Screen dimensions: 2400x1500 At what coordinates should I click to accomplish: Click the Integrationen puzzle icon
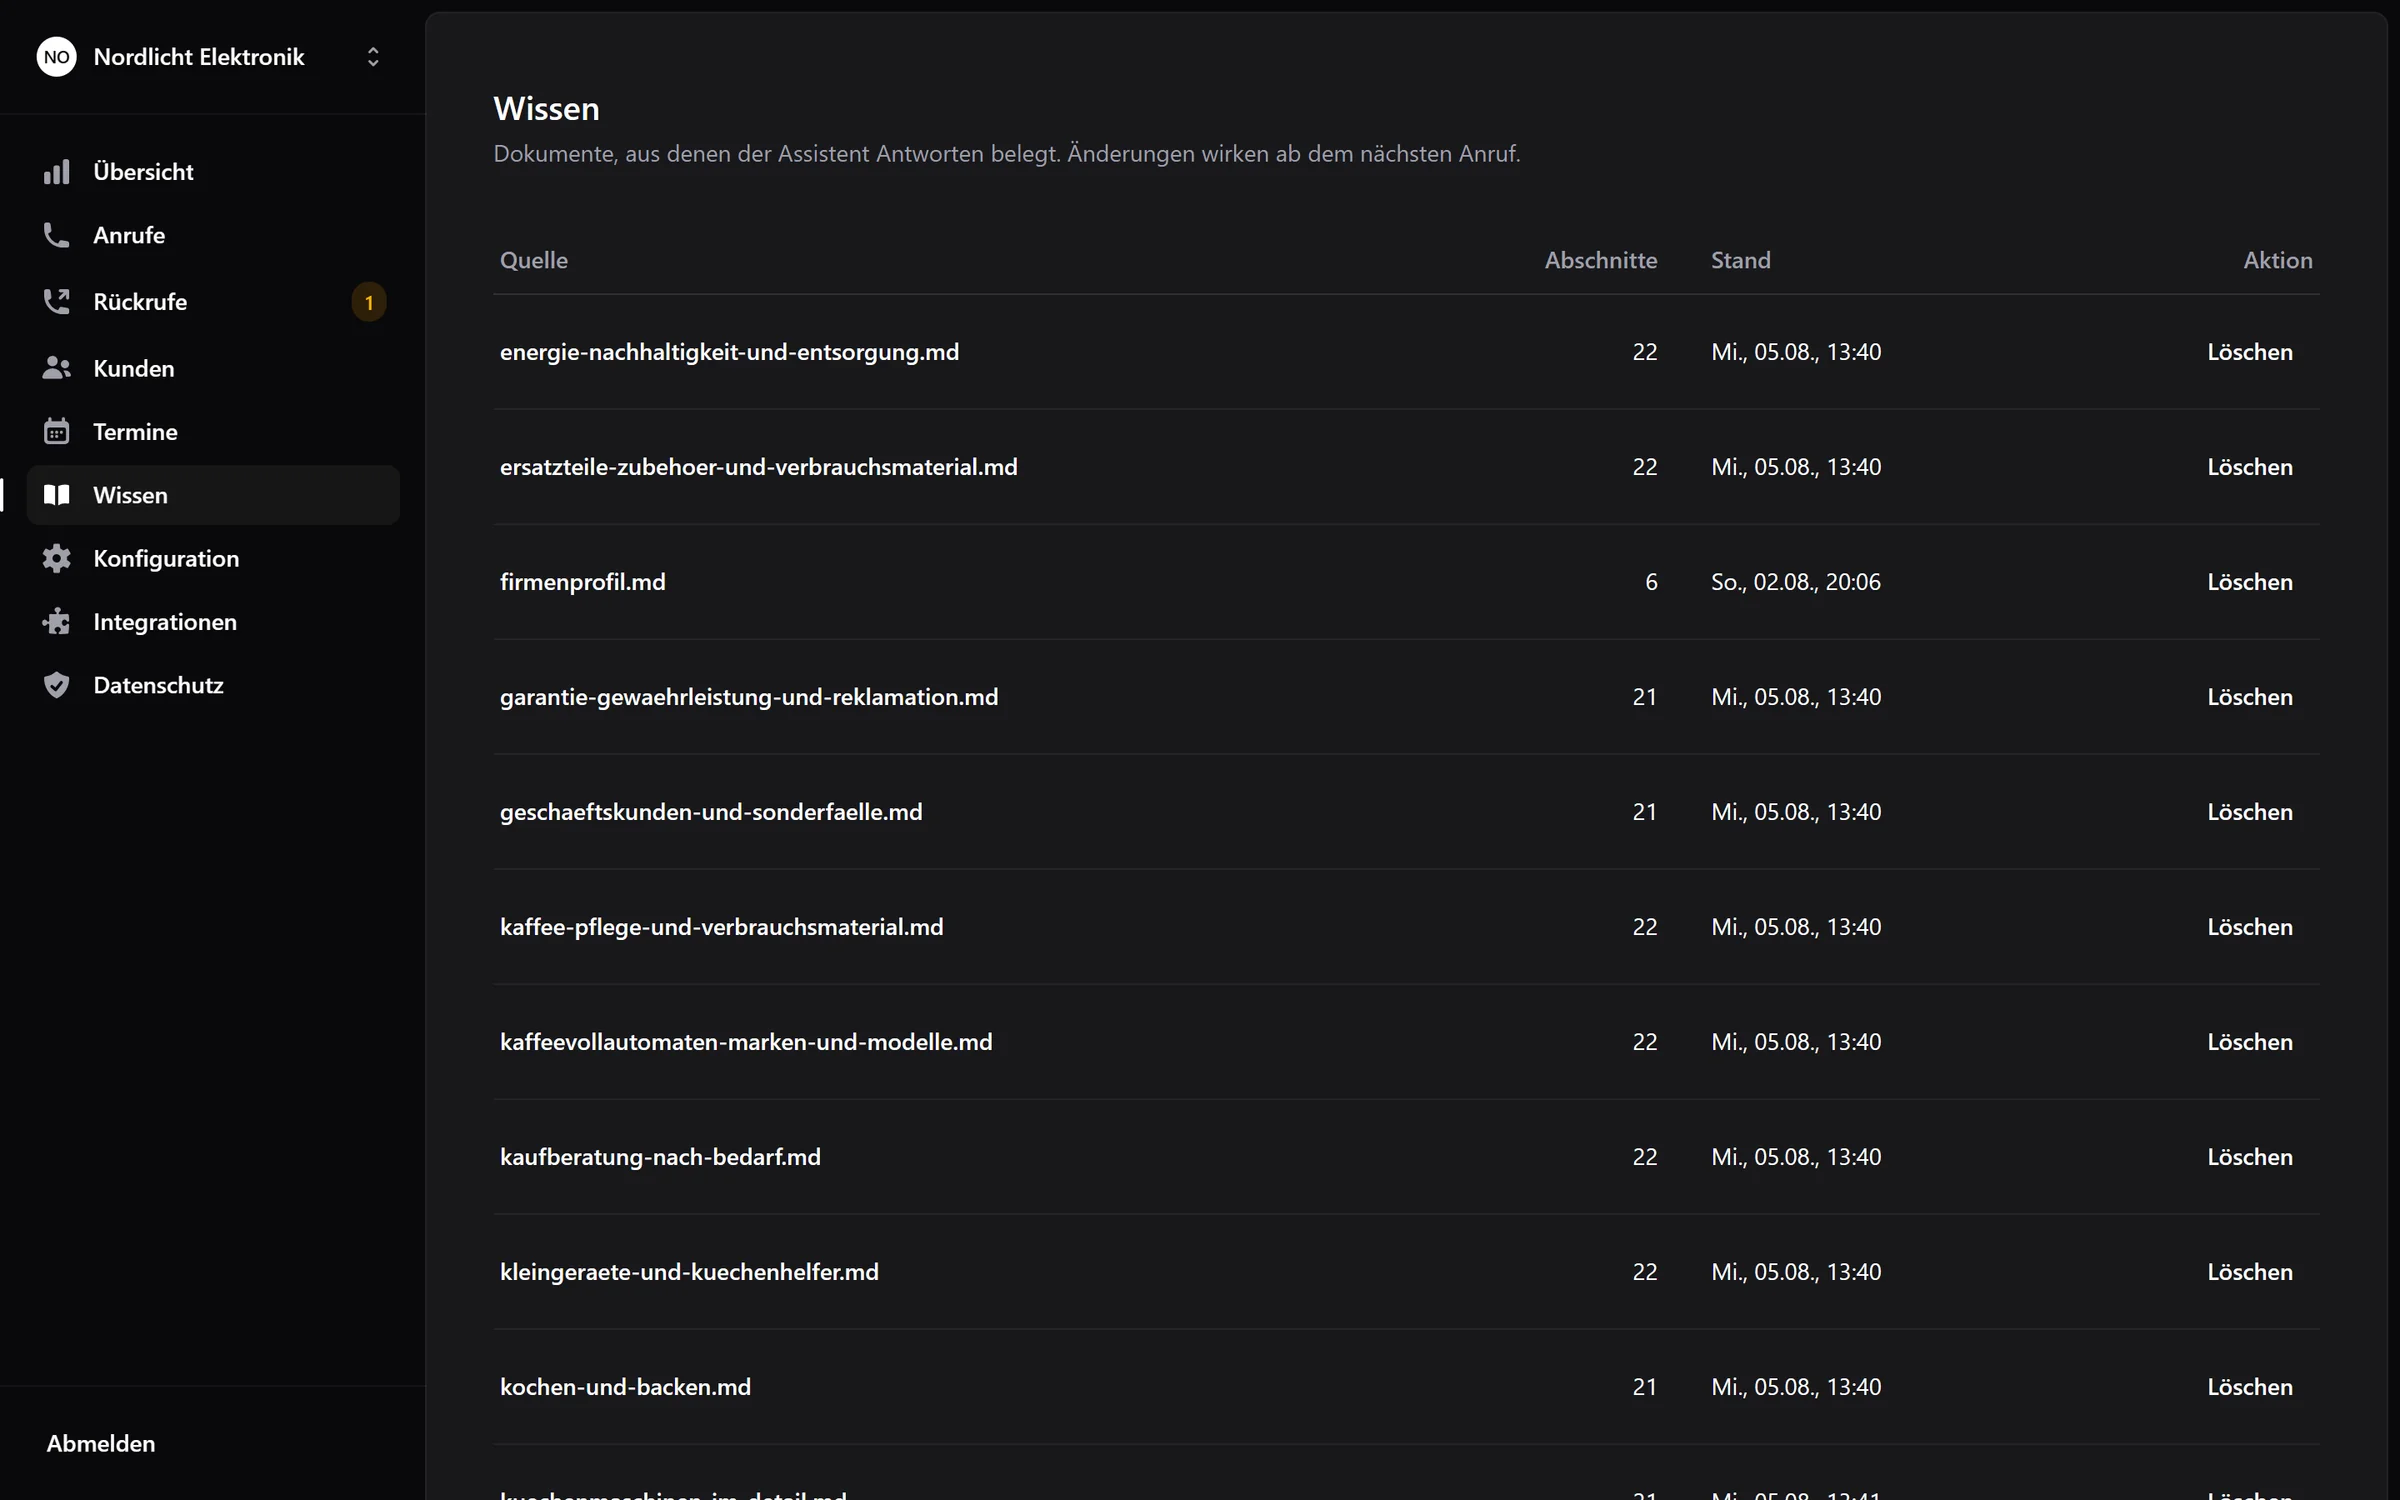point(57,622)
